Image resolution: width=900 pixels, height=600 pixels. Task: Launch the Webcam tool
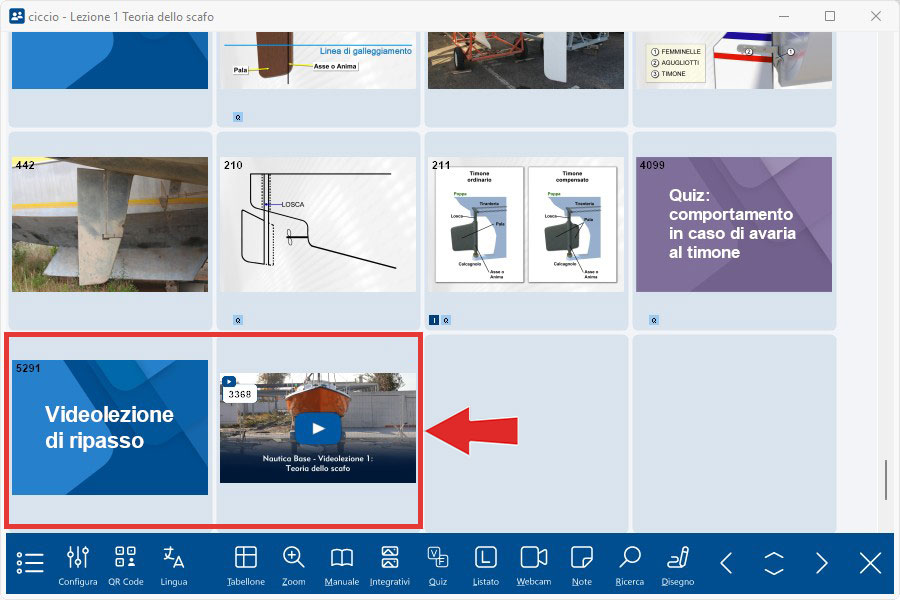coord(534,563)
